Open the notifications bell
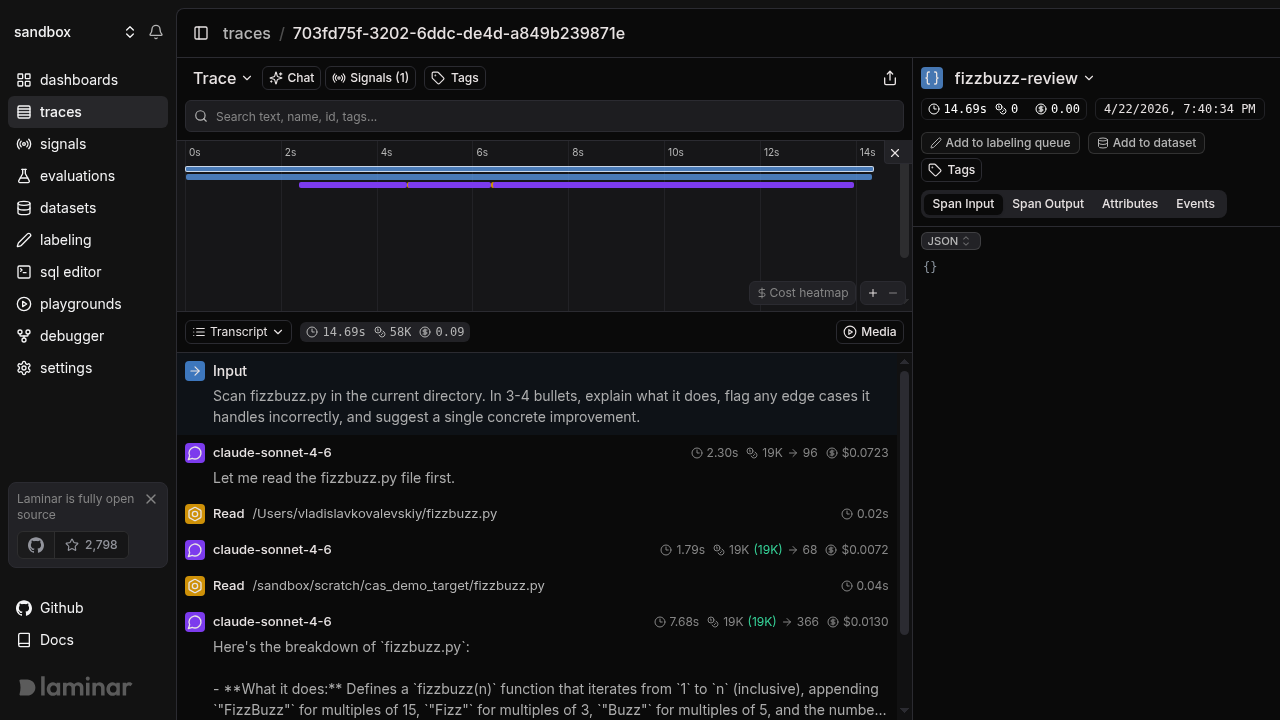This screenshot has width=1280, height=720. click(x=156, y=32)
